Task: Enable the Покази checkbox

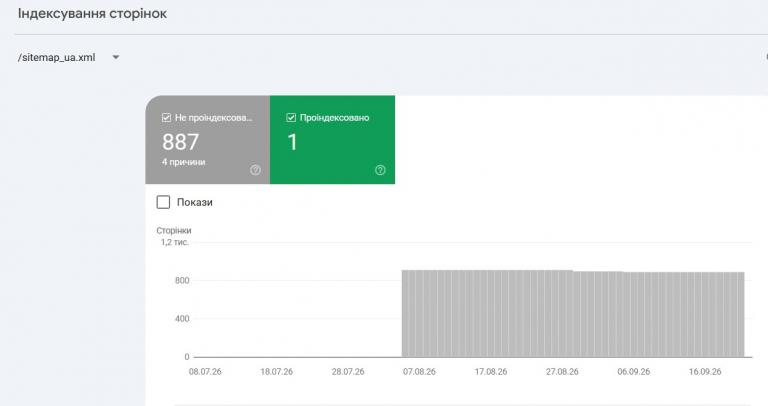Action: [x=163, y=202]
